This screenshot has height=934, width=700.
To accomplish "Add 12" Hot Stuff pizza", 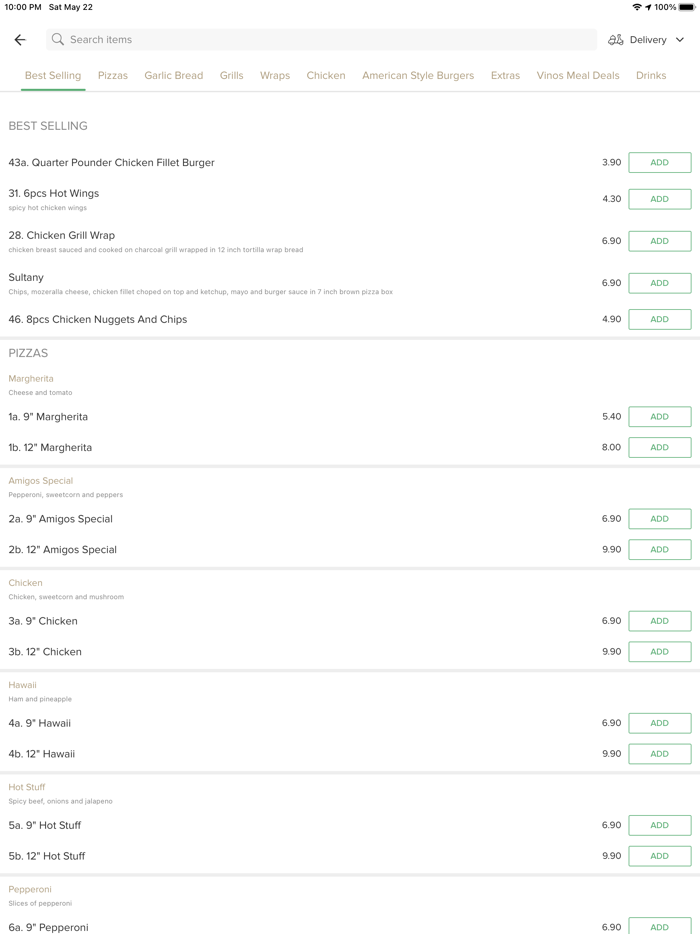I will pyautogui.click(x=659, y=856).
